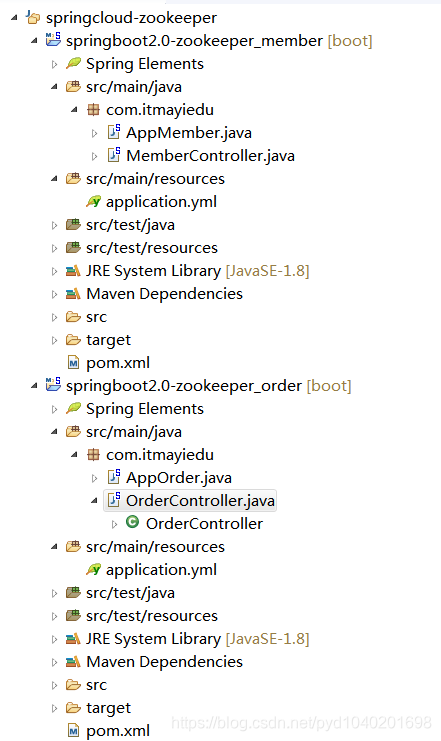Click application.yml icon in zookeeper_order
441x741 pixels.
94,570
